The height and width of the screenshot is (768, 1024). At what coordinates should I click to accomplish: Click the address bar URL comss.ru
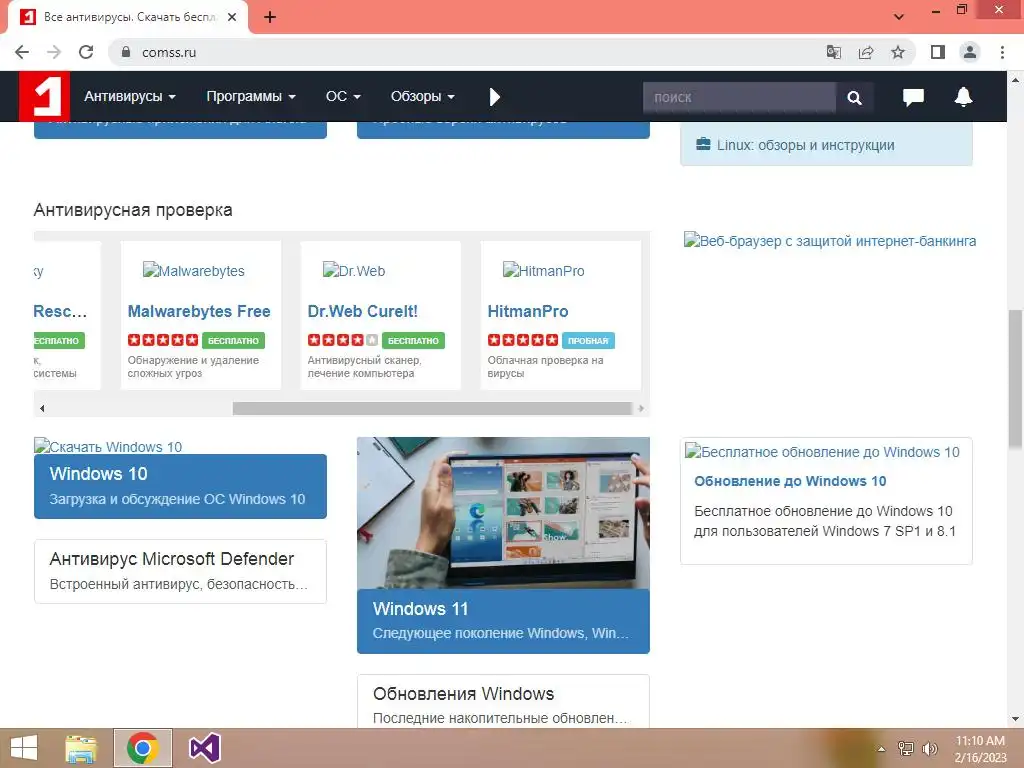[168, 52]
